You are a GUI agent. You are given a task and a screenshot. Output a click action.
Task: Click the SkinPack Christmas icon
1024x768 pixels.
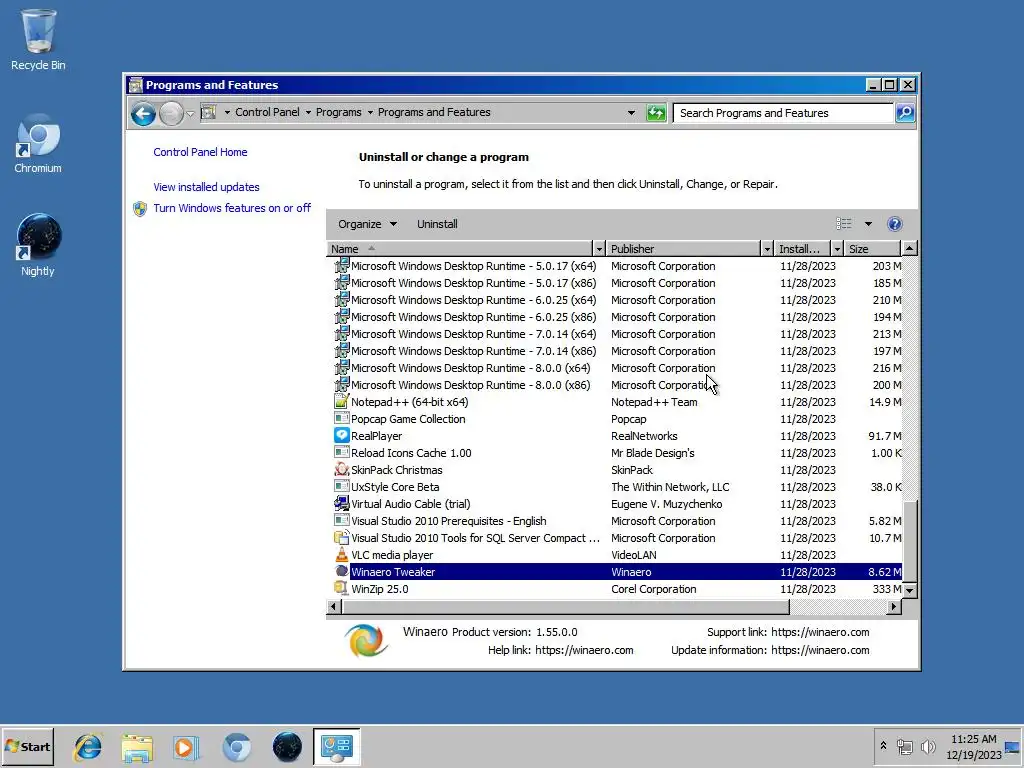click(341, 470)
